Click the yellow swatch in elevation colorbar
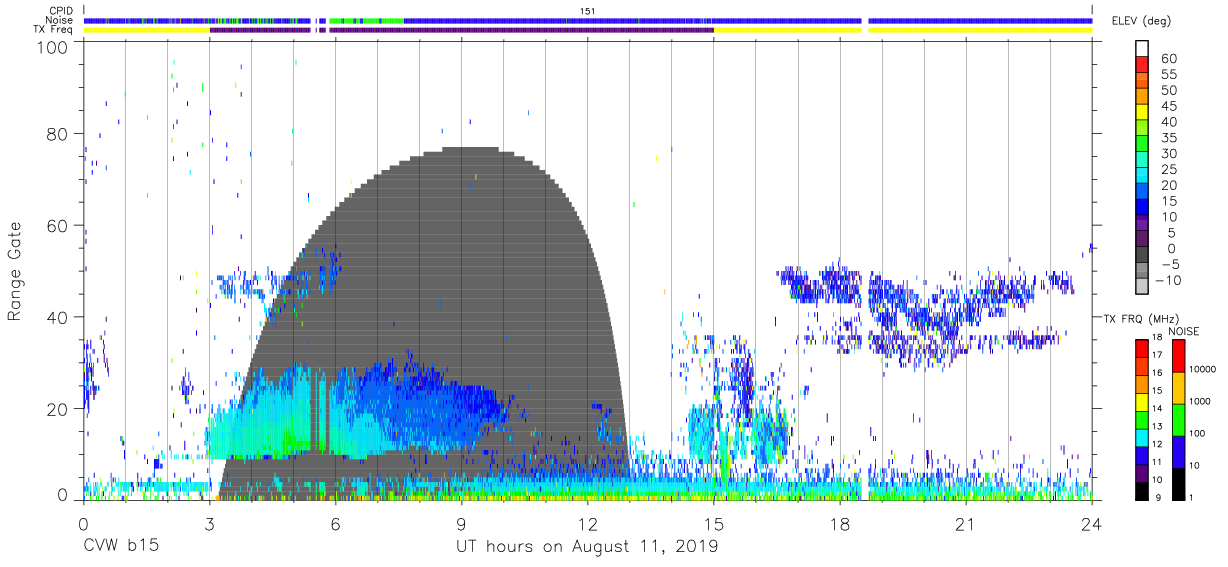This screenshot has width=1228, height=567. tap(1141, 113)
